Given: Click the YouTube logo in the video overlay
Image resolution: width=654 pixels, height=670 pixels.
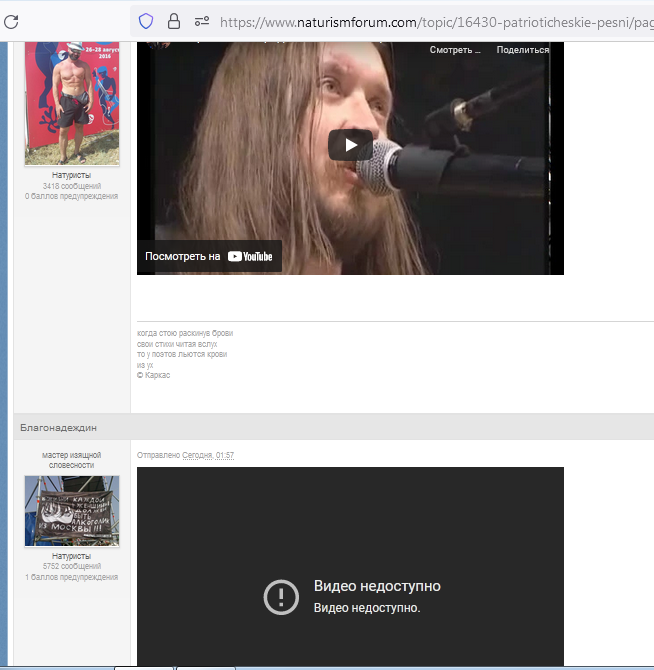Looking at the screenshot, I should (x=250, y=256).
